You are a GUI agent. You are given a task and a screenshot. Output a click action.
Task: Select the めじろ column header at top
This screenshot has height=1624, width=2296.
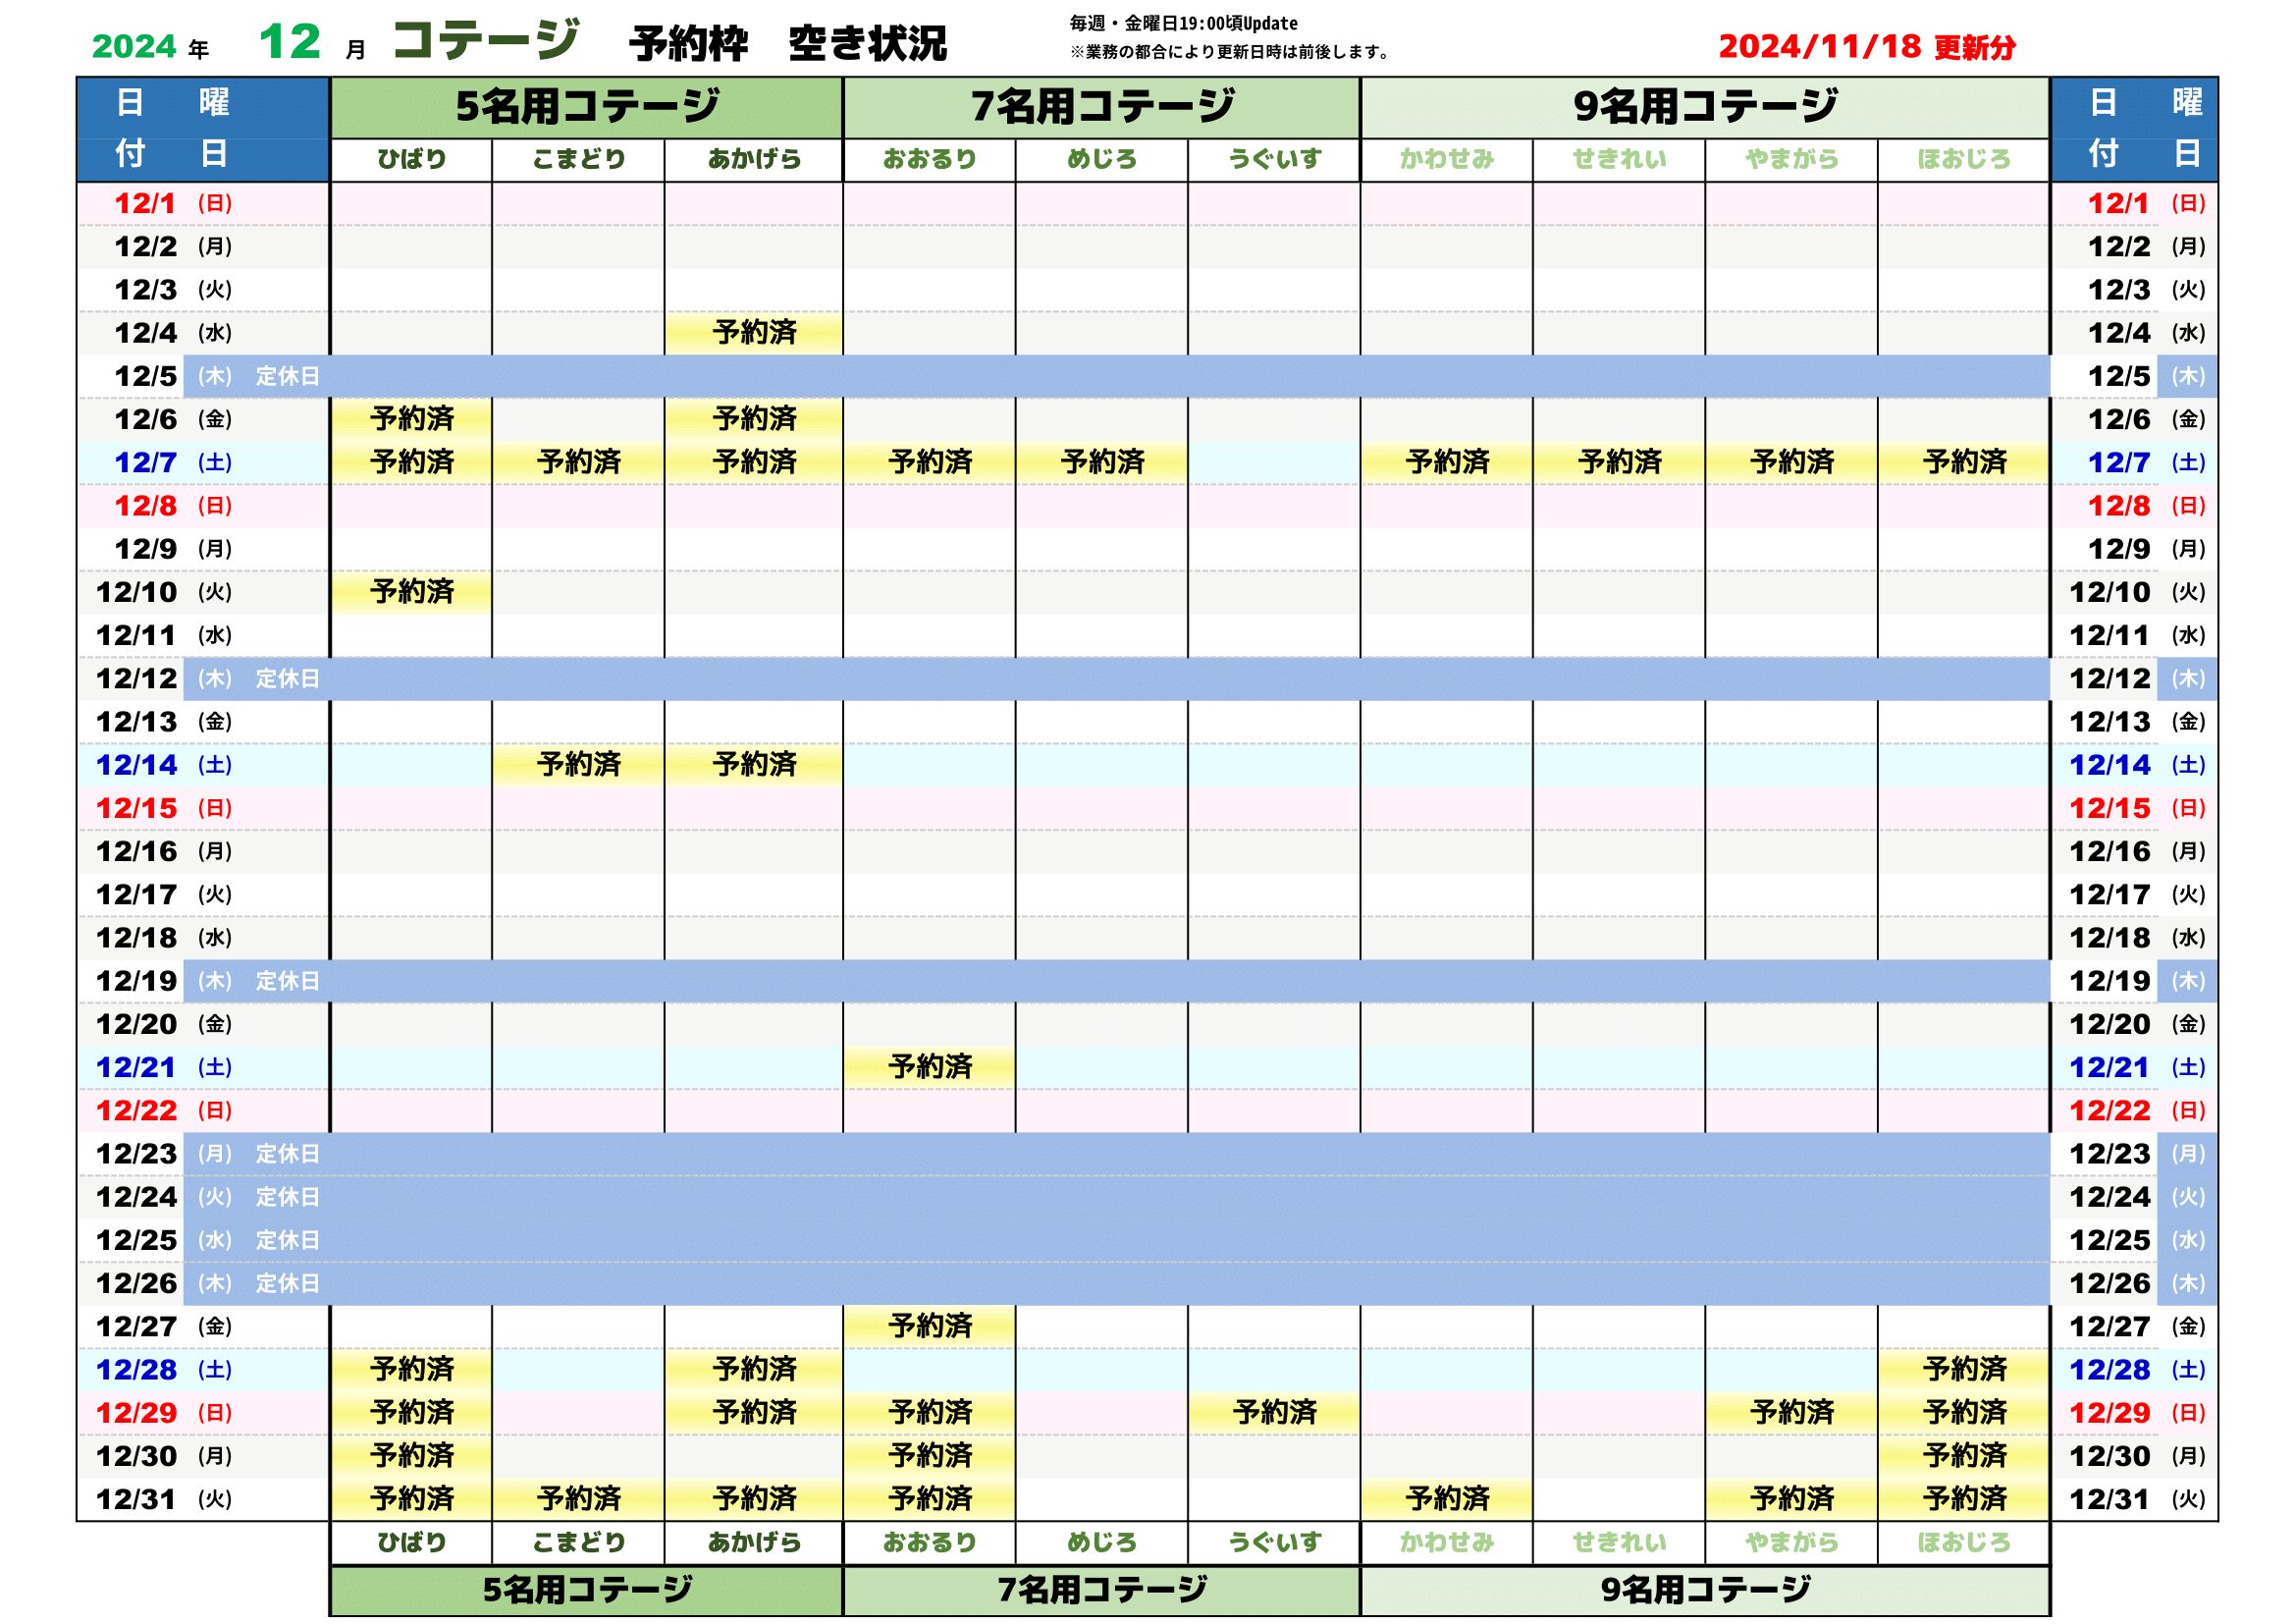tap(1102, 159)
